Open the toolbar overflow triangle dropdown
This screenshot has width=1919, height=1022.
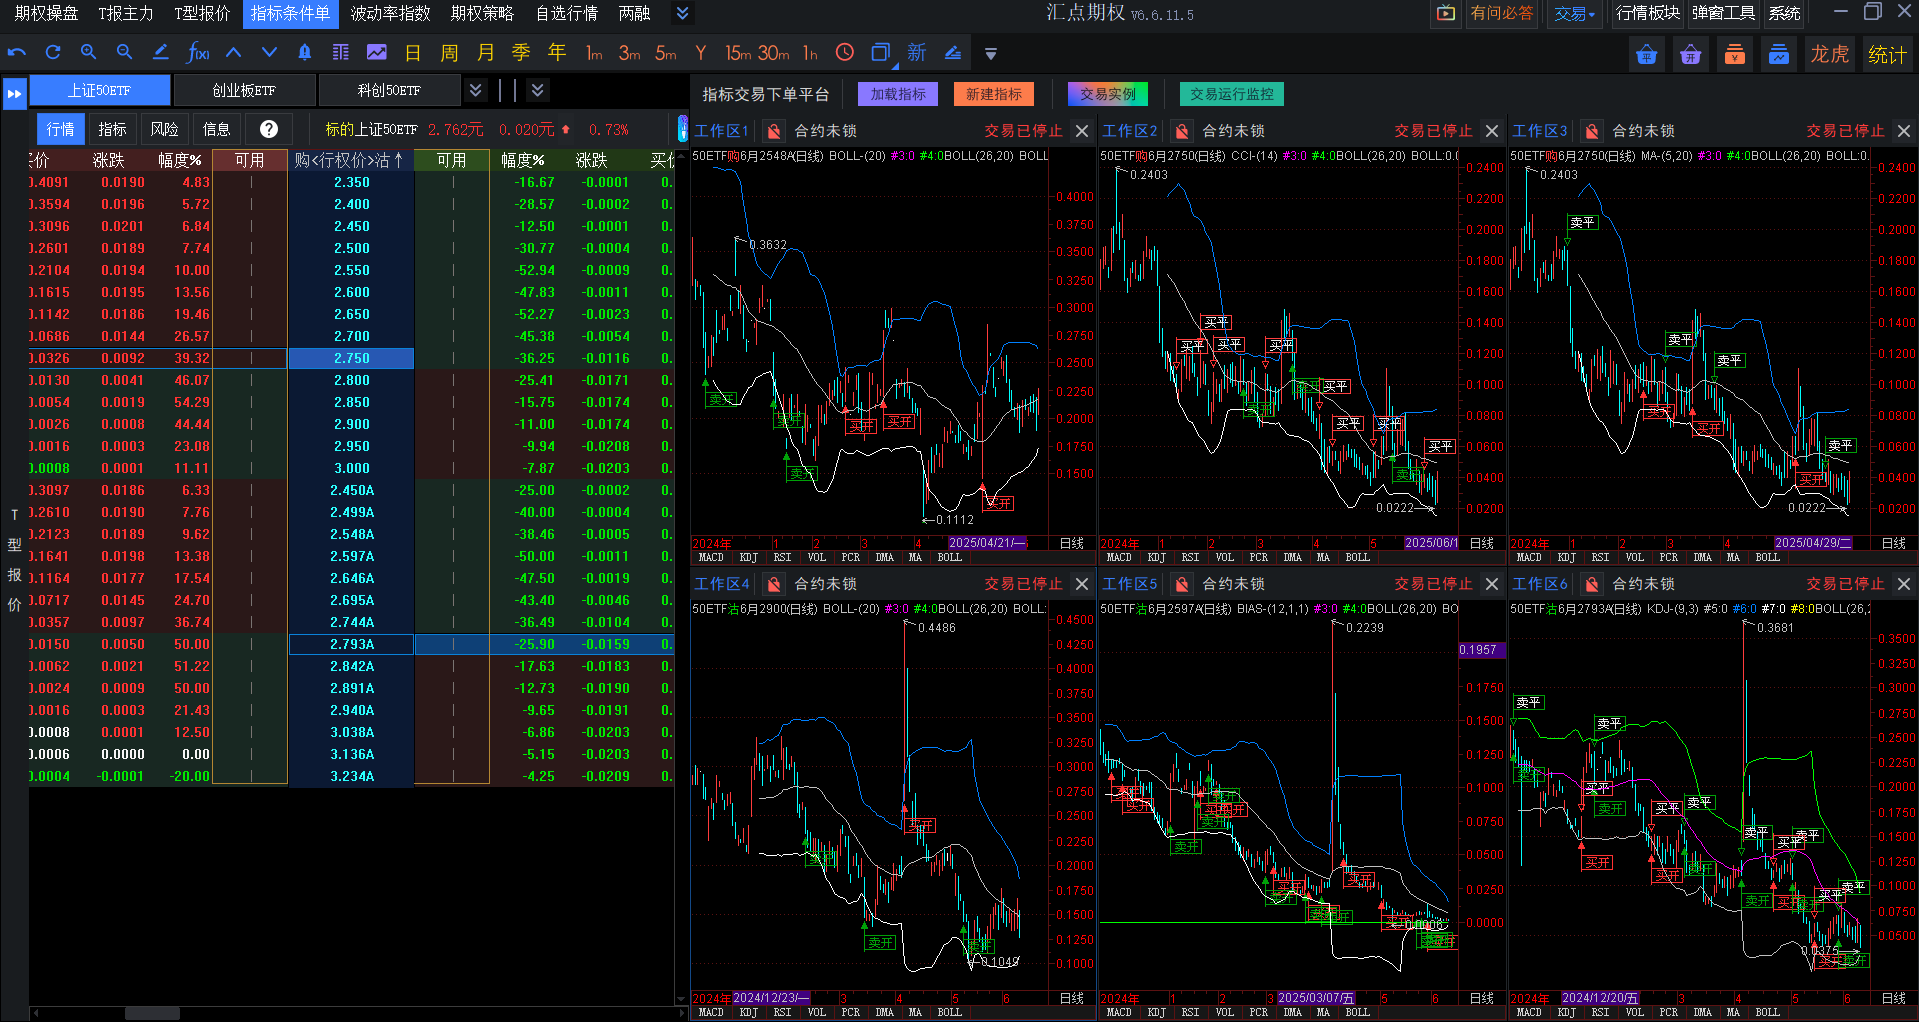(991, 54)
